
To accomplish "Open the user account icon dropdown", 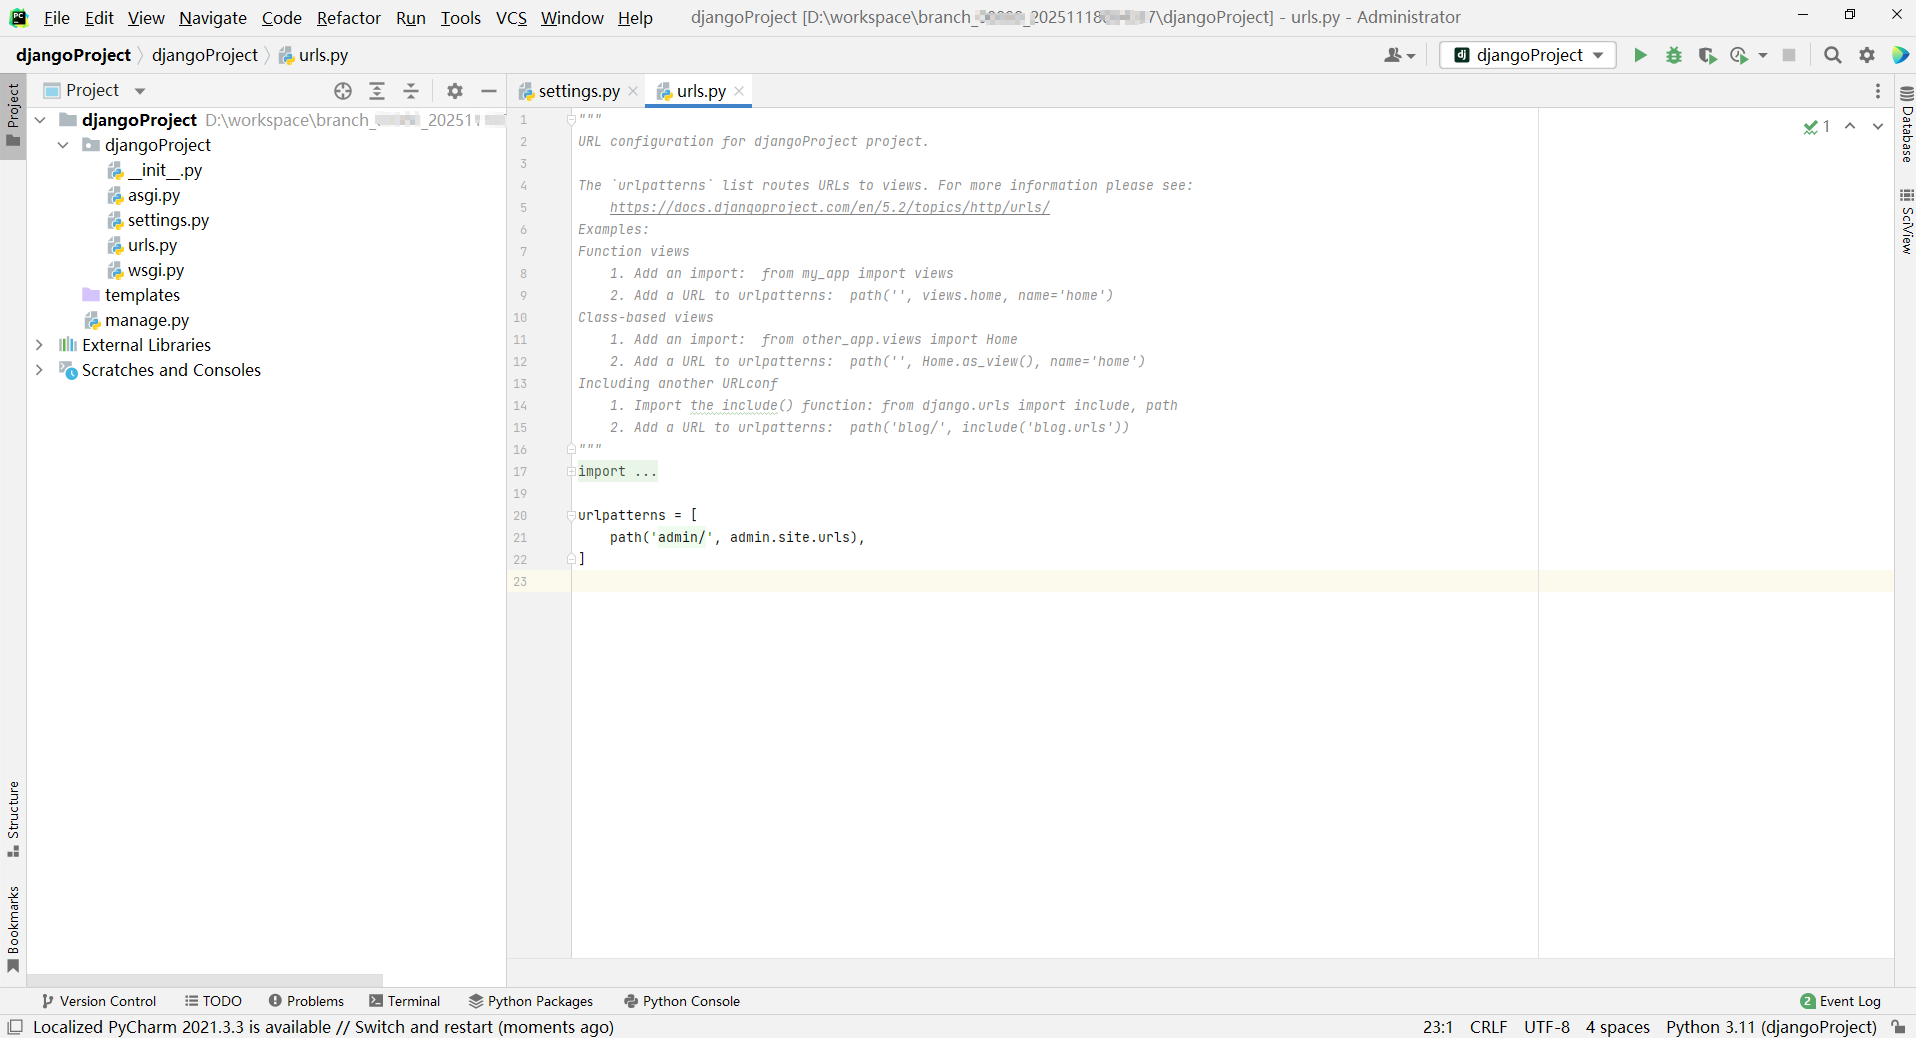I will pos(1399,55).
